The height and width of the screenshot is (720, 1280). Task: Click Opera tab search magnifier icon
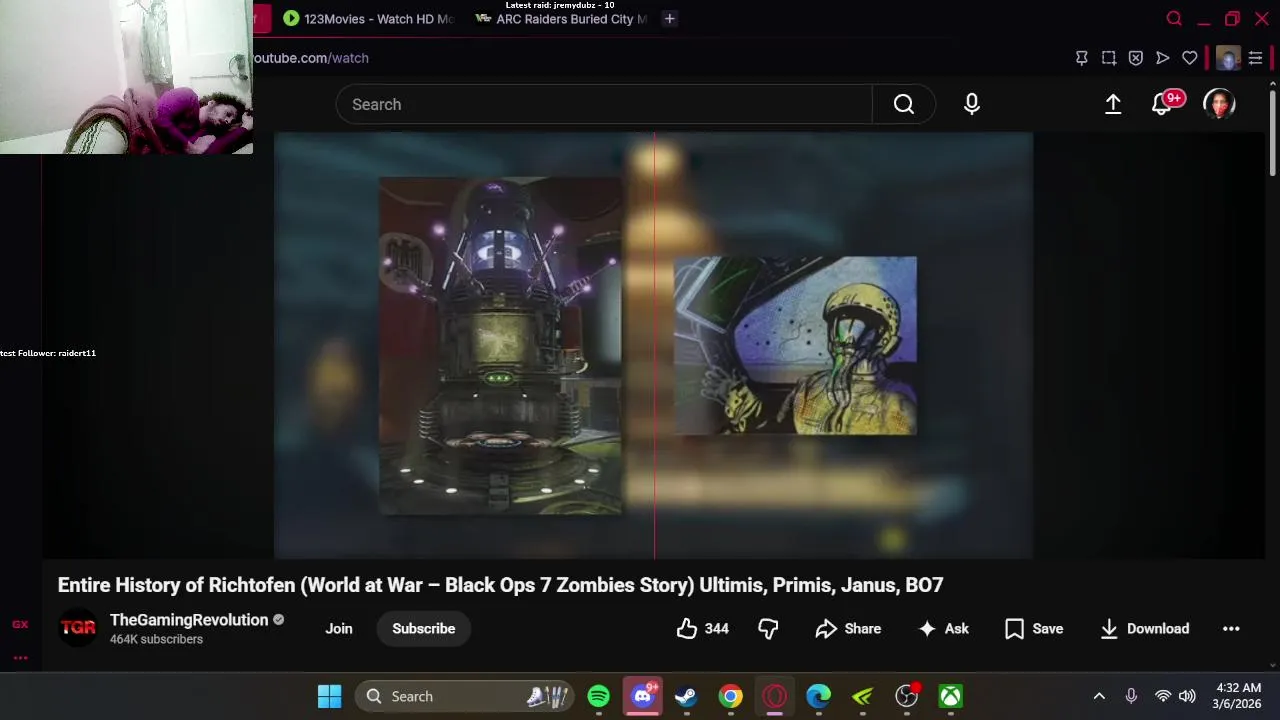(1174, 18)
